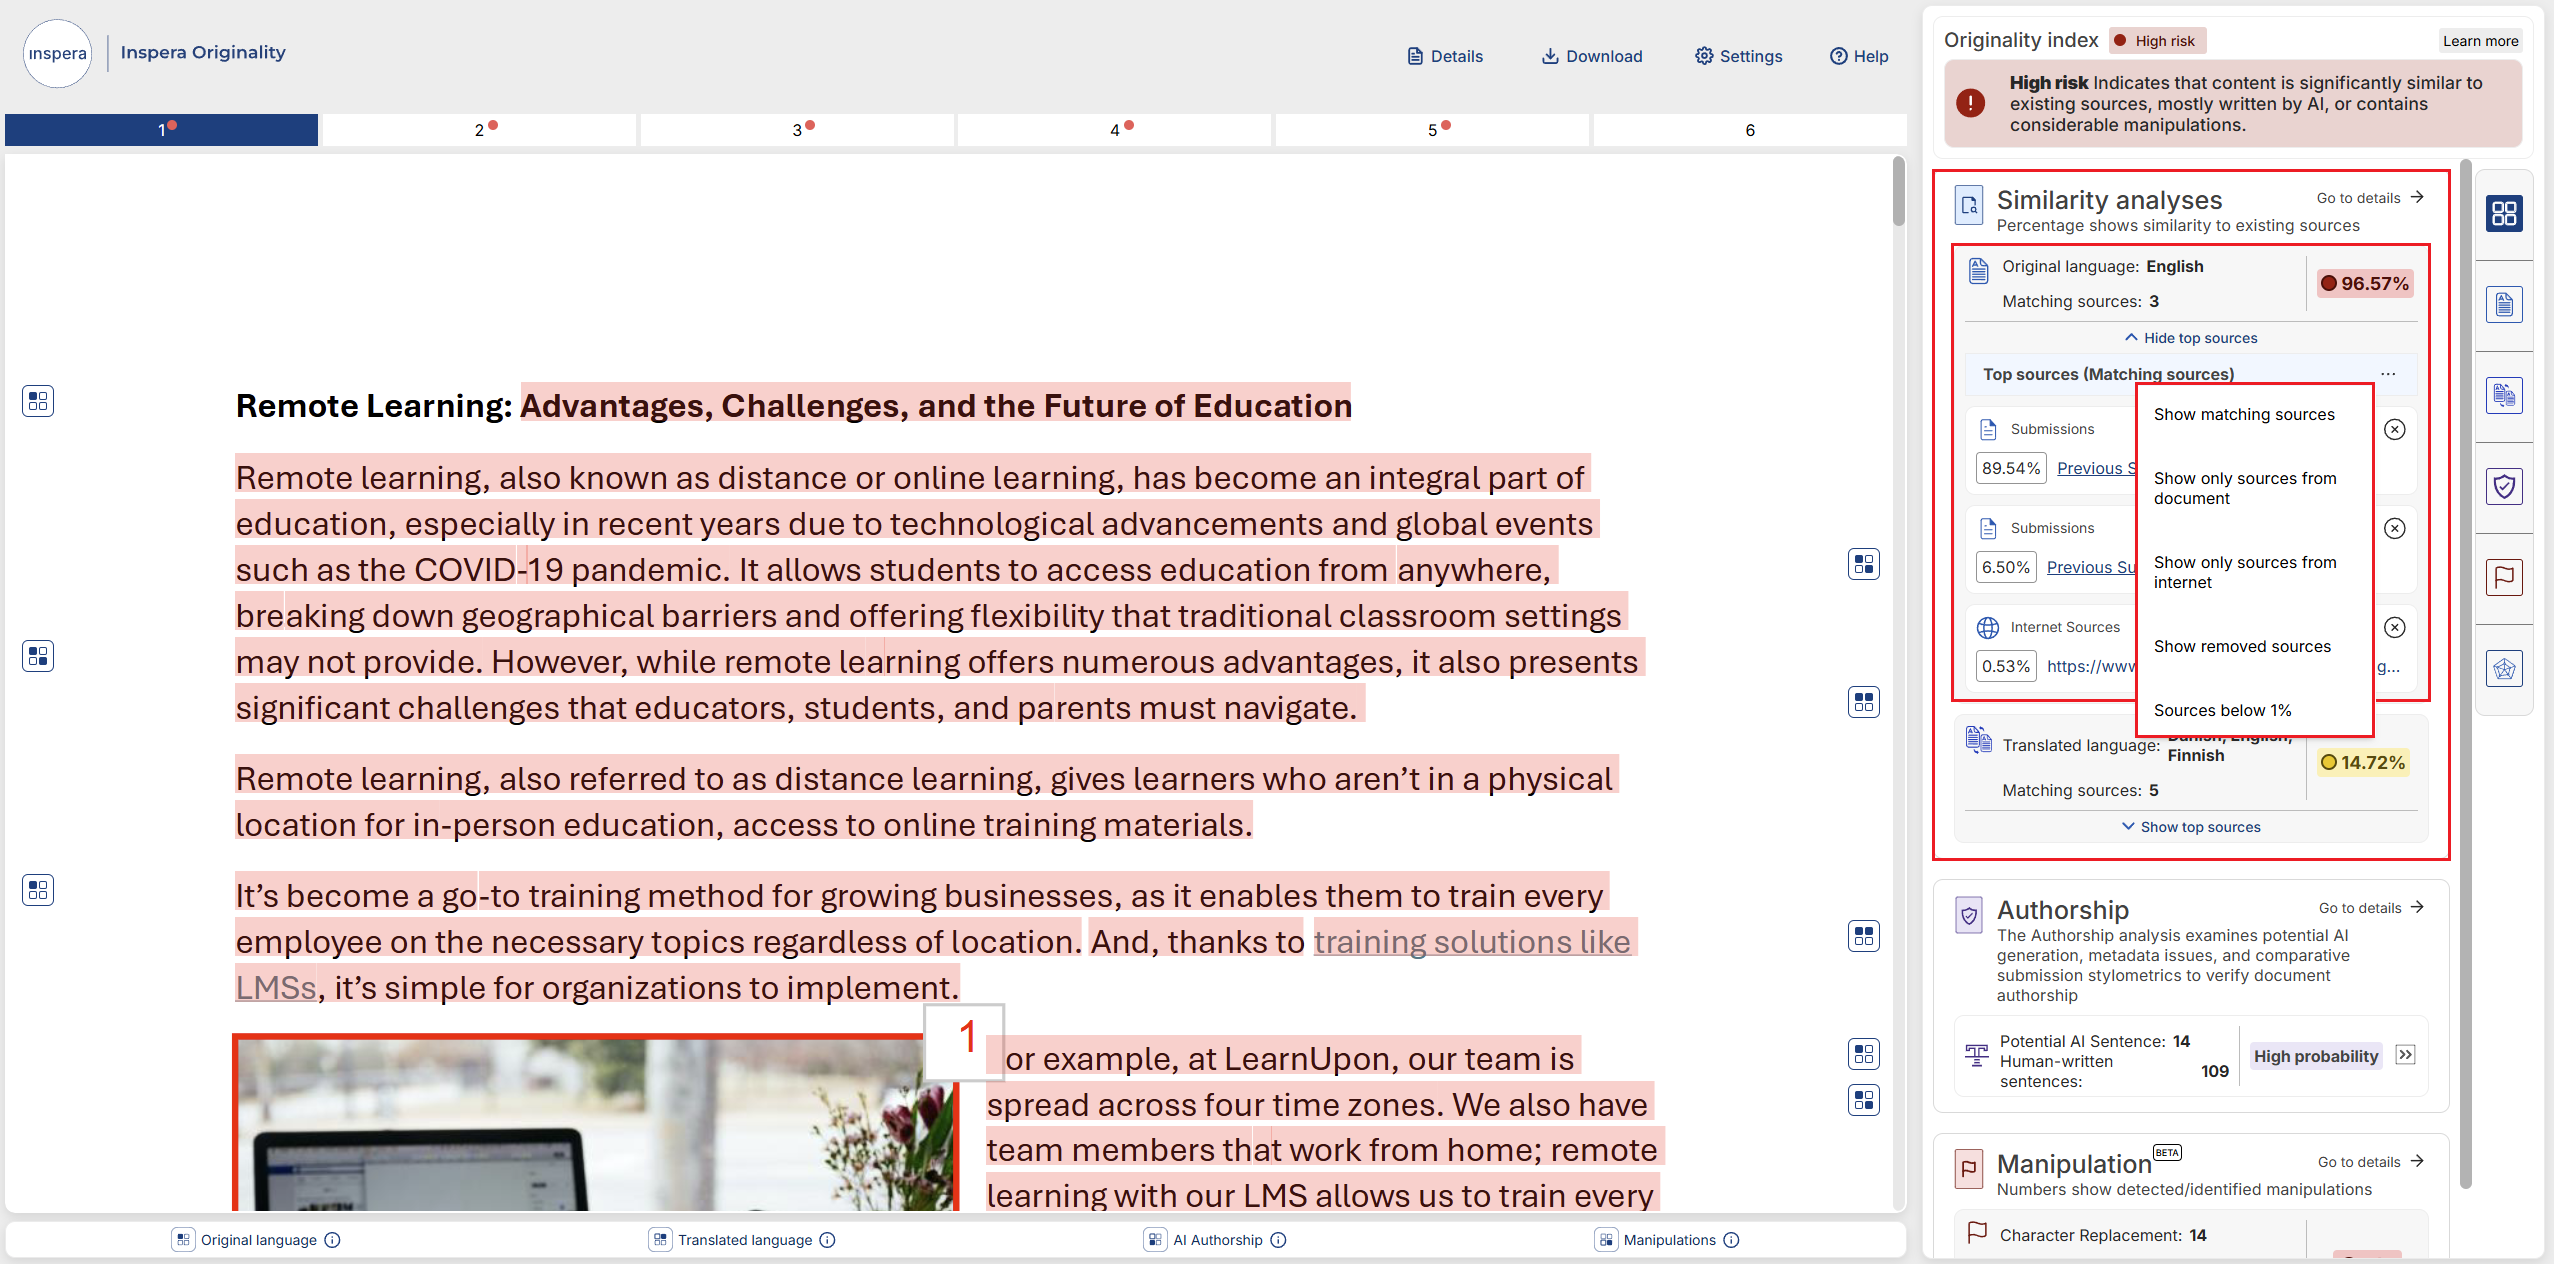The height and width of the screenshot is (1264, 2554).
Task: Go to page 5 tab
Action: pos(1432,130)
